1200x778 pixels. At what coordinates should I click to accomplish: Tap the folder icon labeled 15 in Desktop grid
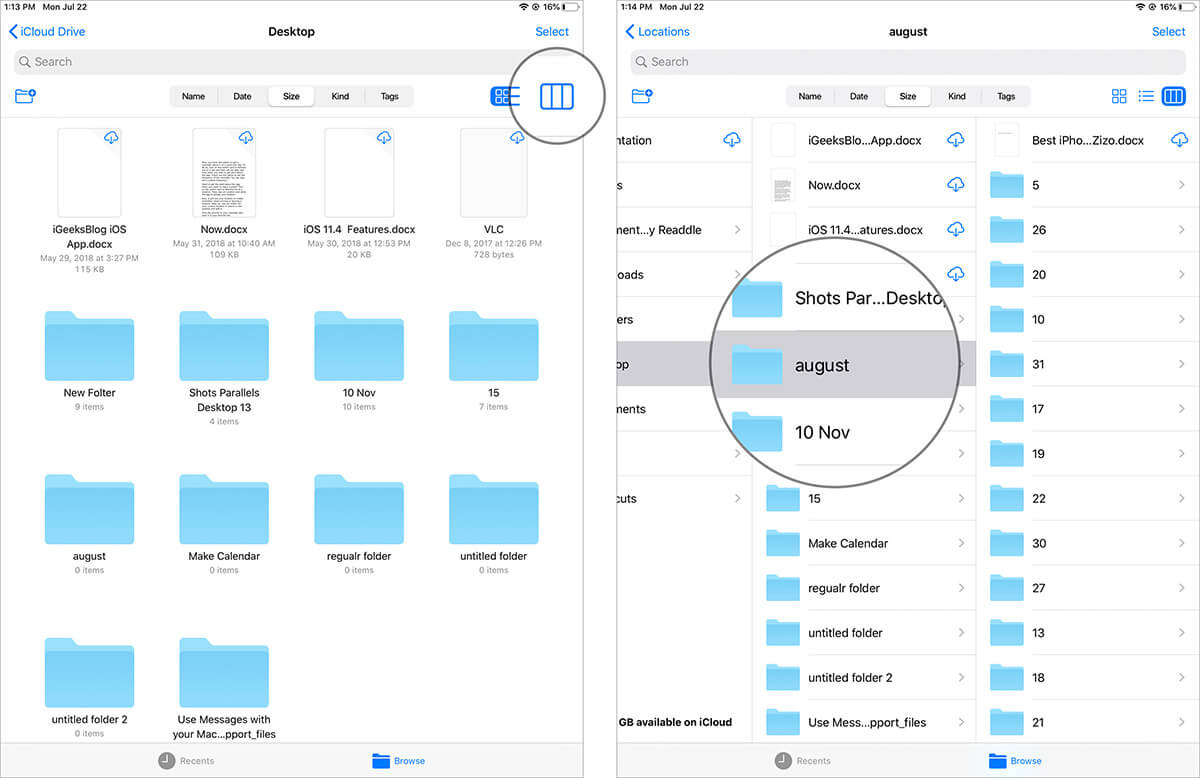pos(494,346)
